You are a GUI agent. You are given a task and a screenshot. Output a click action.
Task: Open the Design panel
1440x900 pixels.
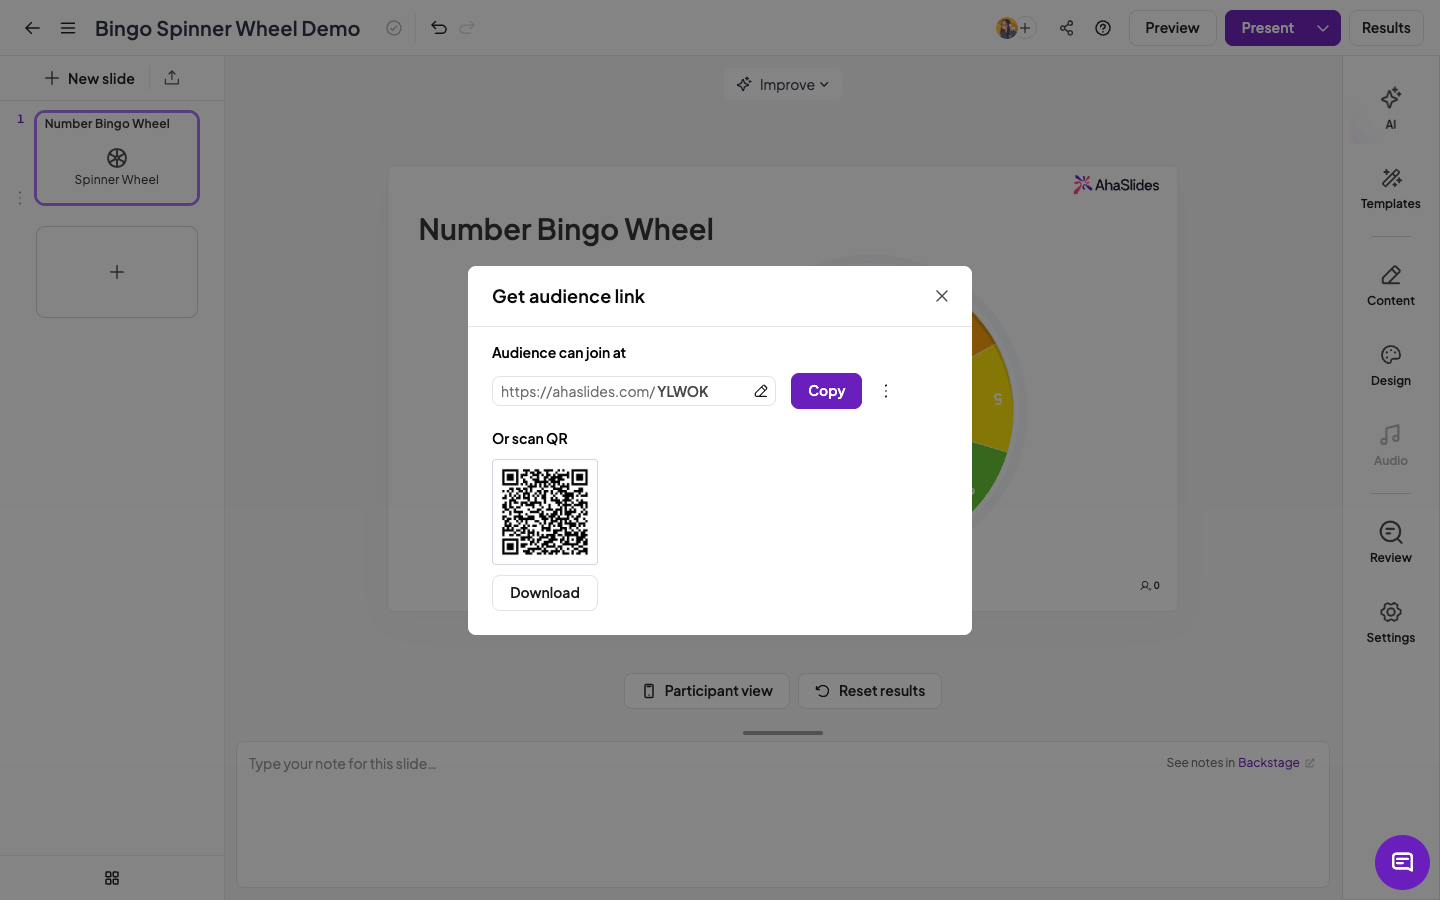(1391, 366)
